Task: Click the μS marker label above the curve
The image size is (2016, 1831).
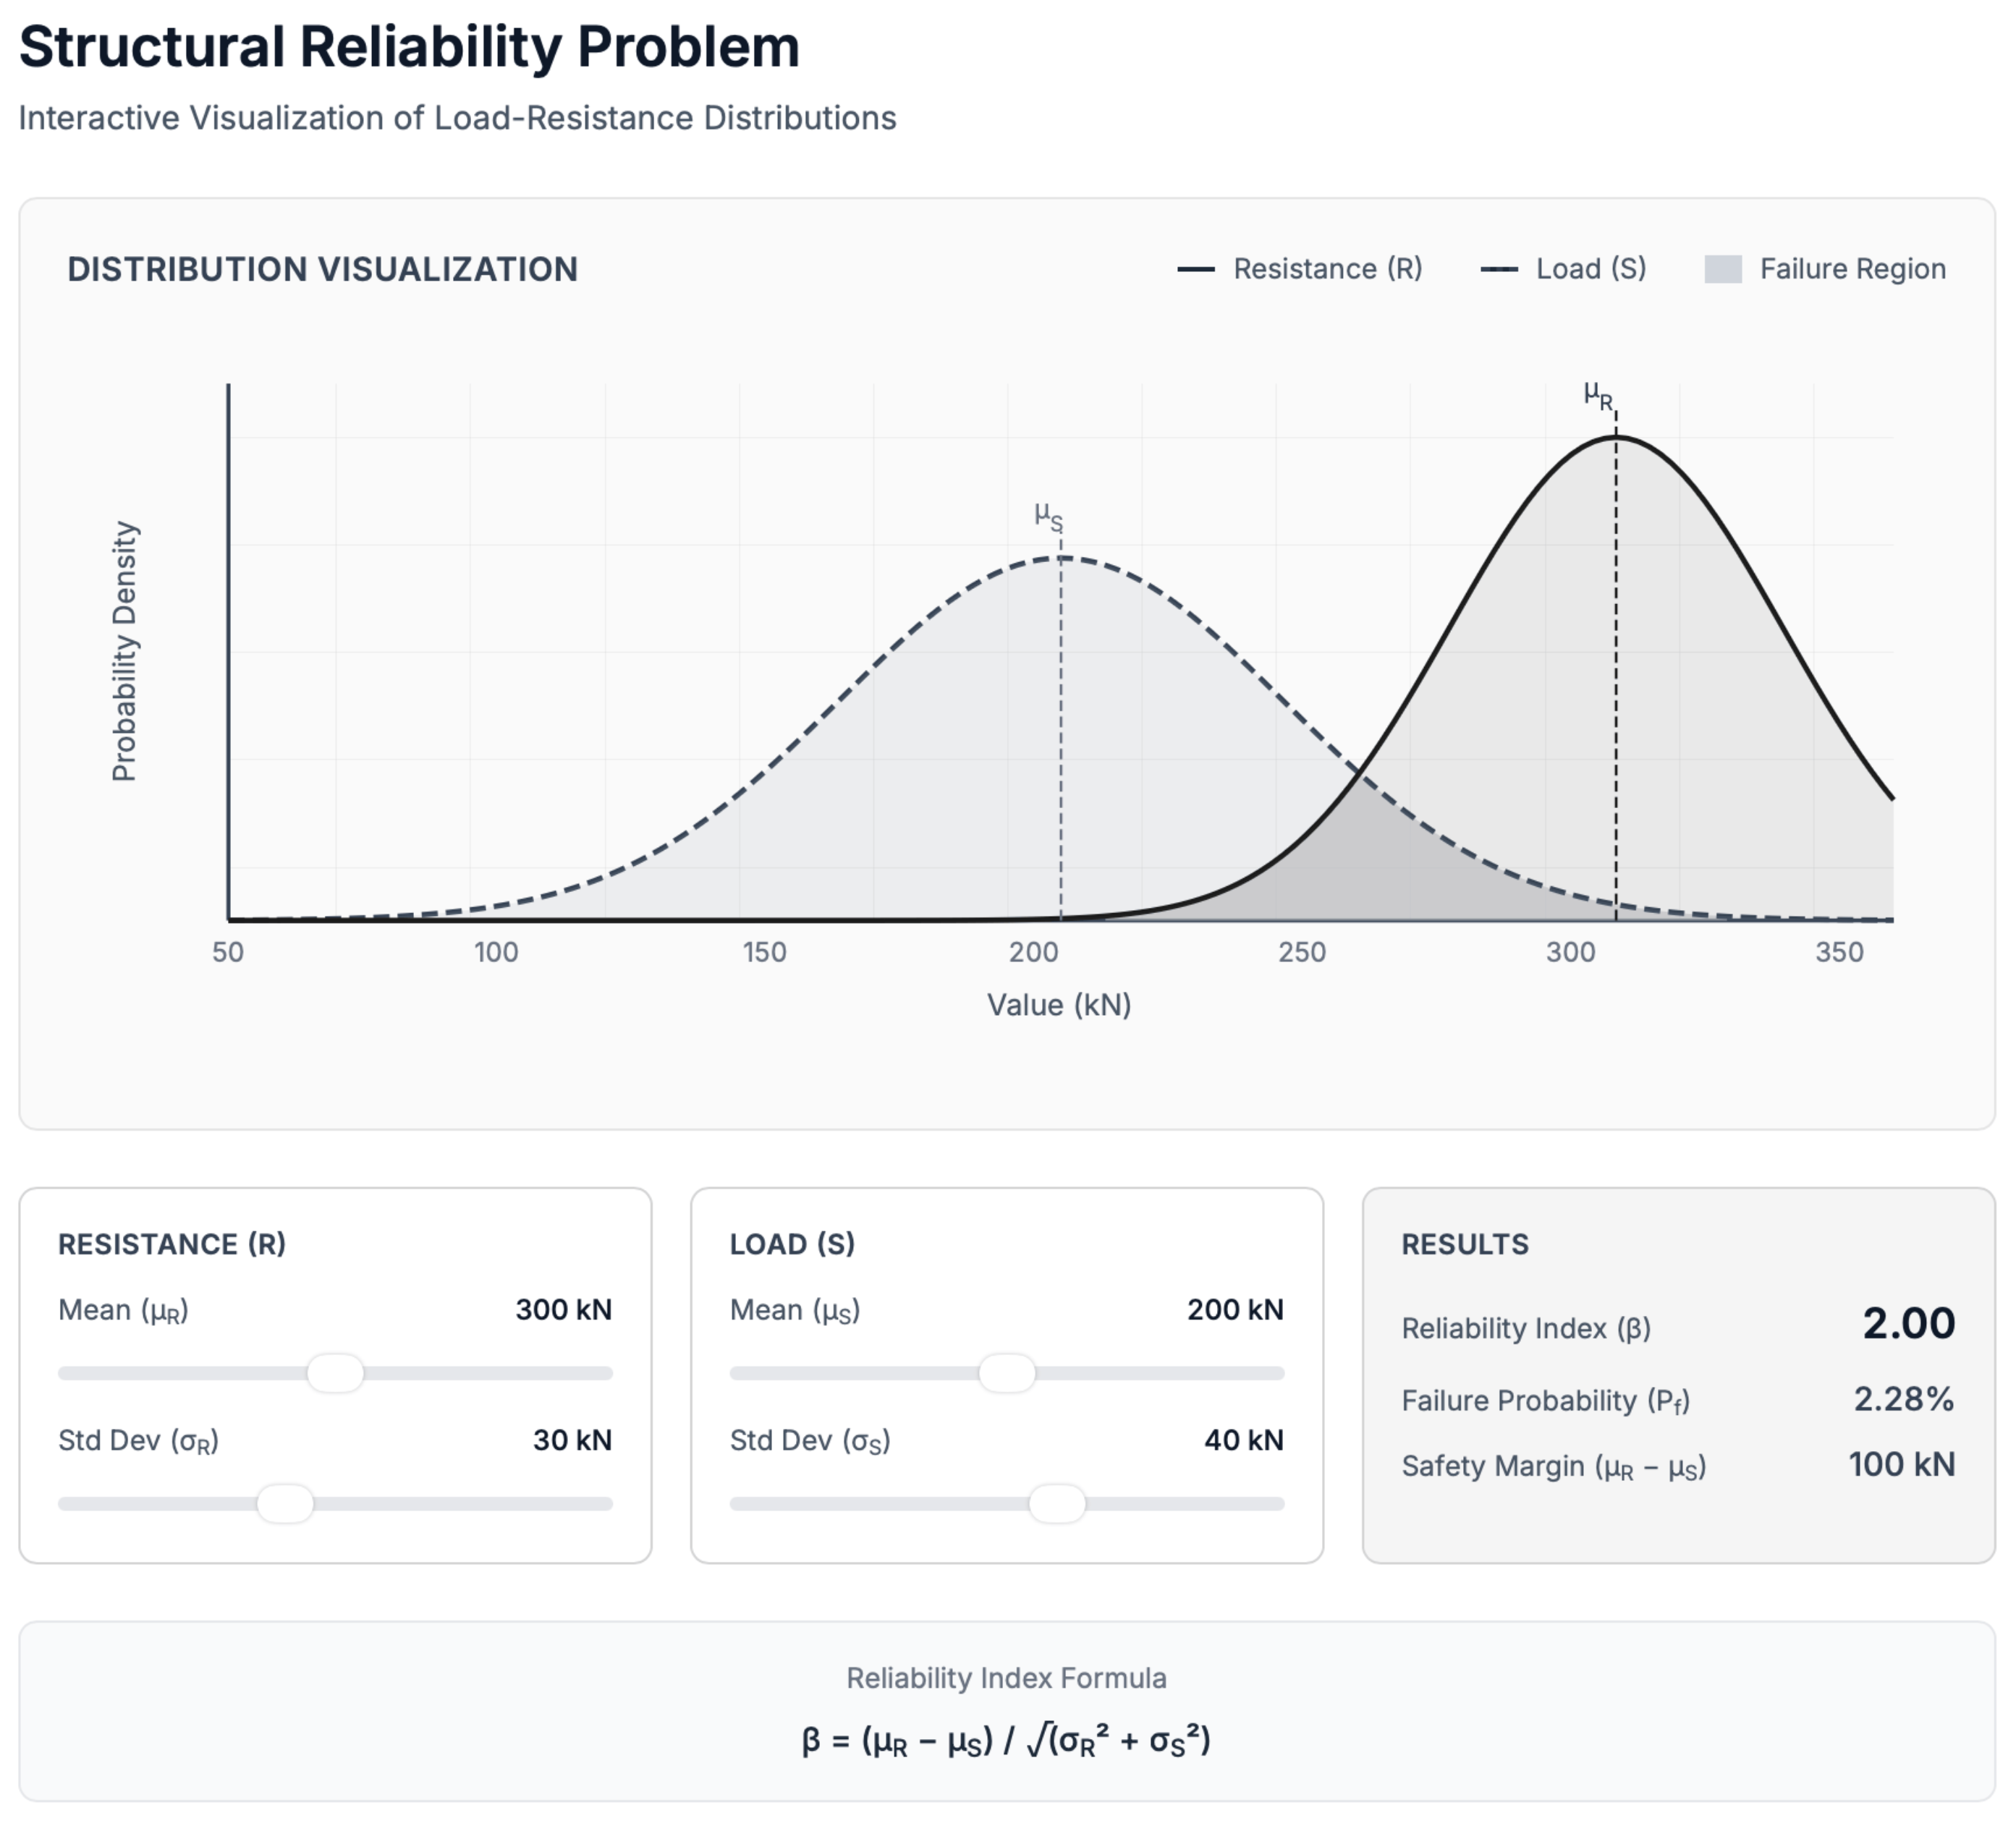Action: point(1048,516)
